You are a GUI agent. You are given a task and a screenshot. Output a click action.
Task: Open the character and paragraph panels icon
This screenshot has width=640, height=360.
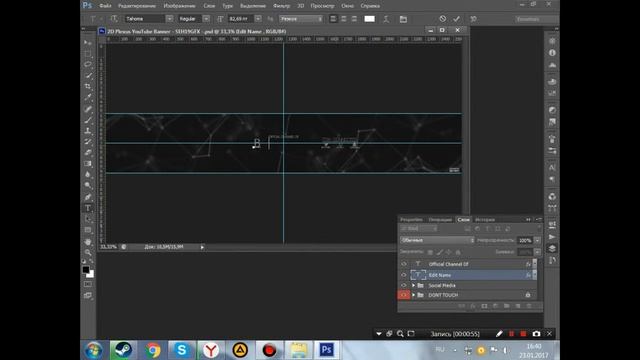(403, 19)
